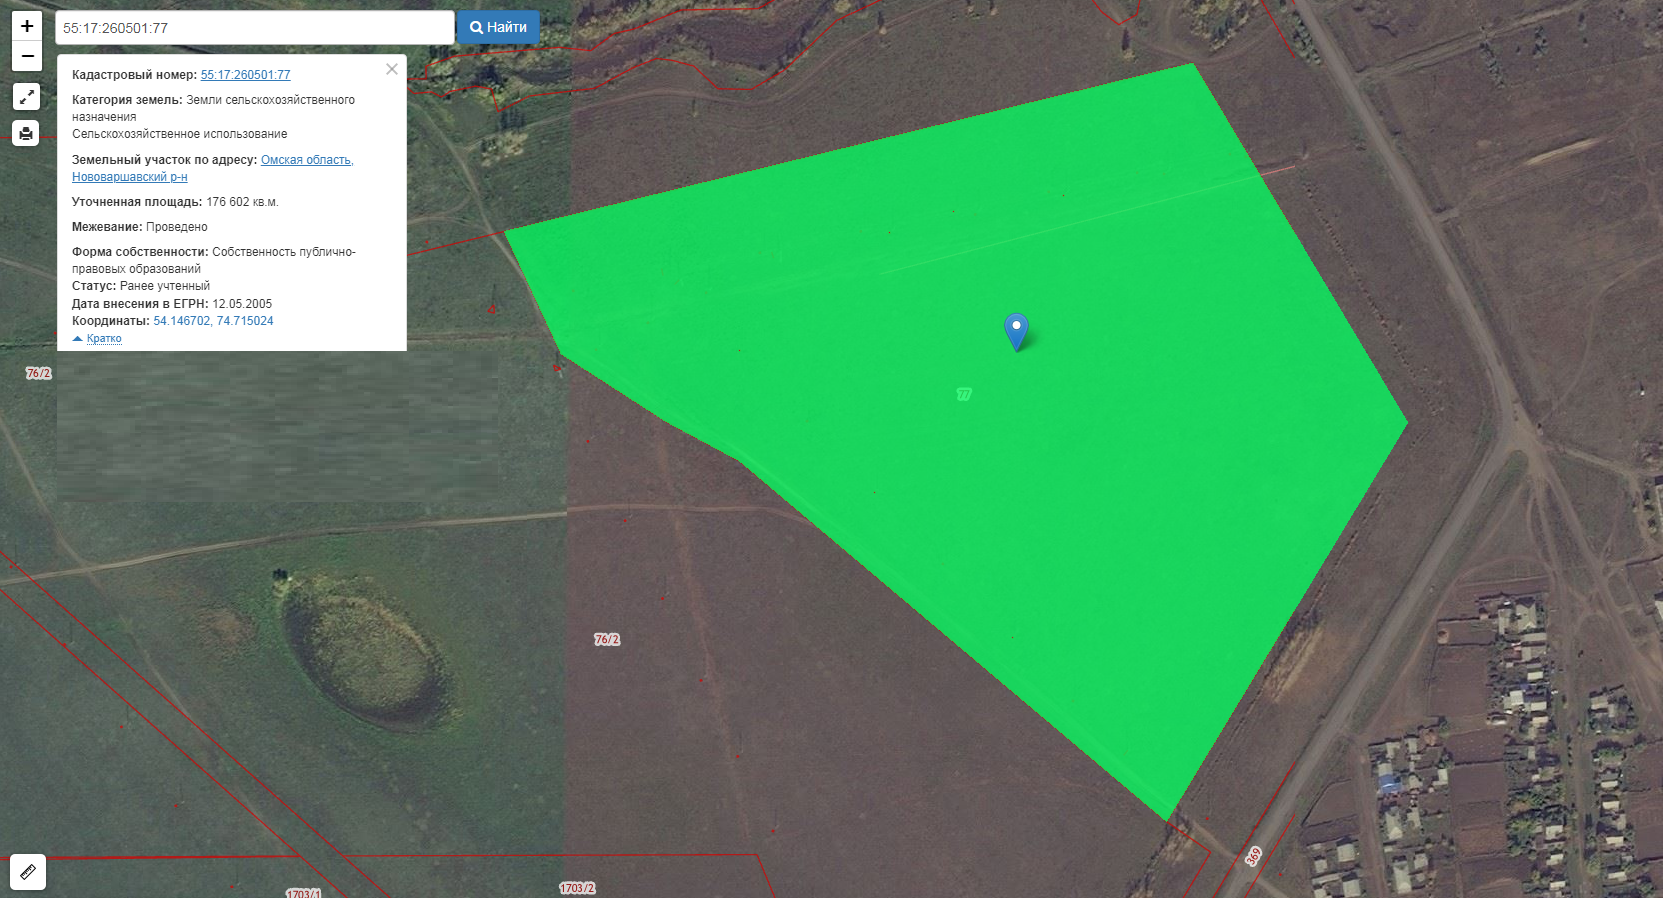Follow the Омская область address link
Image resolution: width=1663 pixels, height=898 pixels.
(x=307, y=160)
